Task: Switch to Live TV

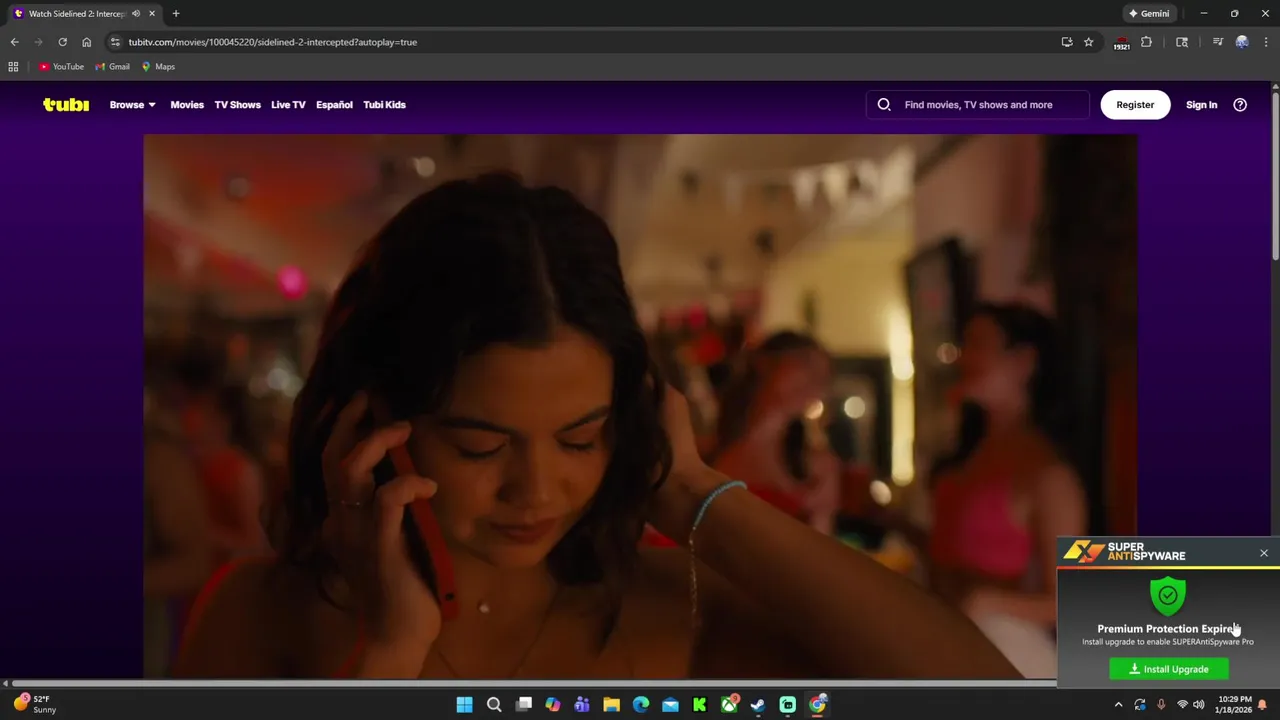Action: [288, 104]
